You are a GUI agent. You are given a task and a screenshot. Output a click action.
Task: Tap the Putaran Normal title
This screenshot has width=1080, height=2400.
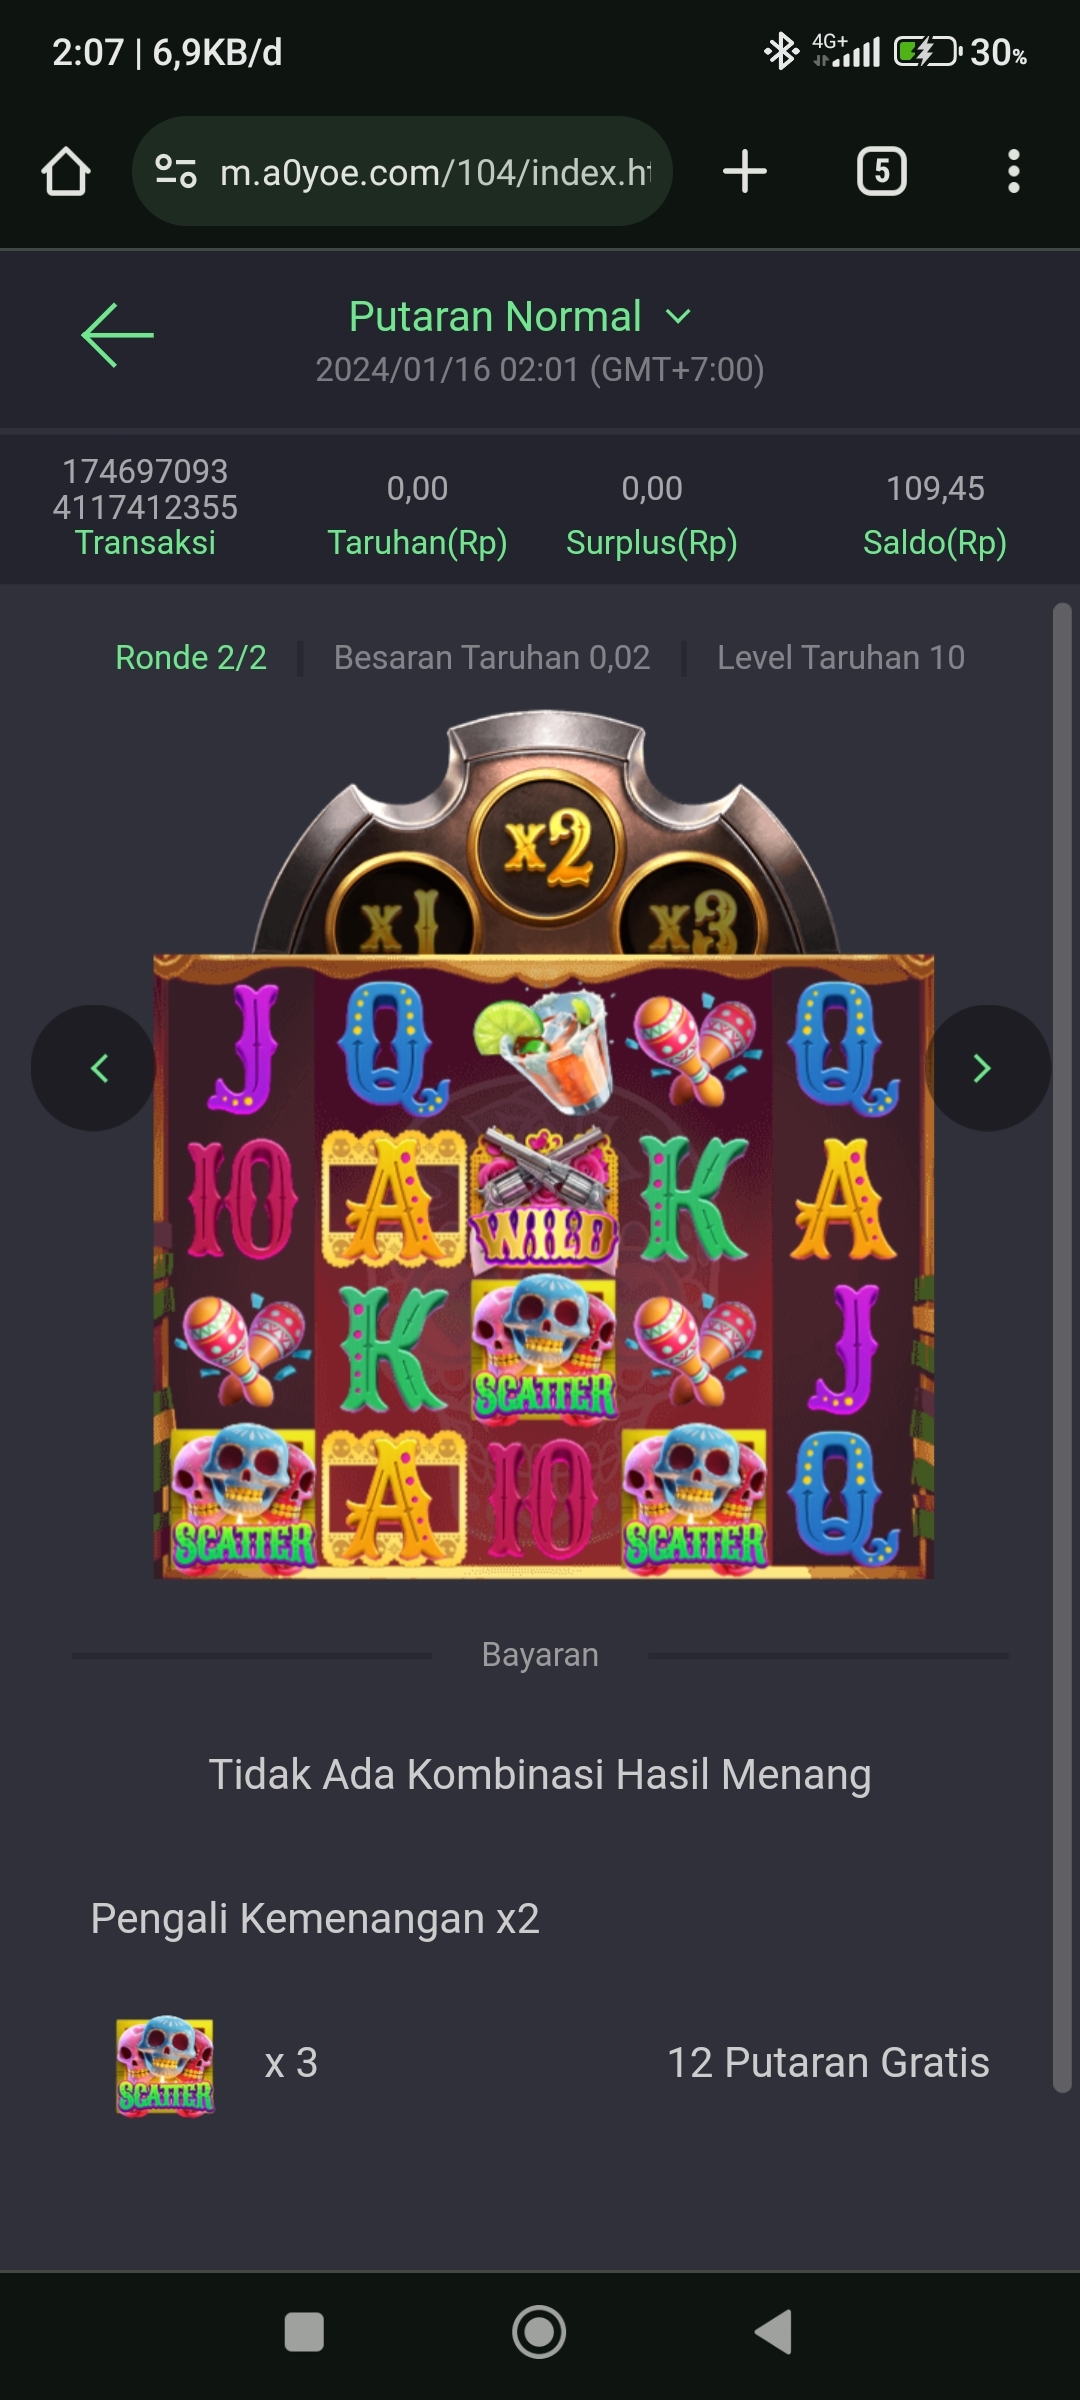point(495,316)
